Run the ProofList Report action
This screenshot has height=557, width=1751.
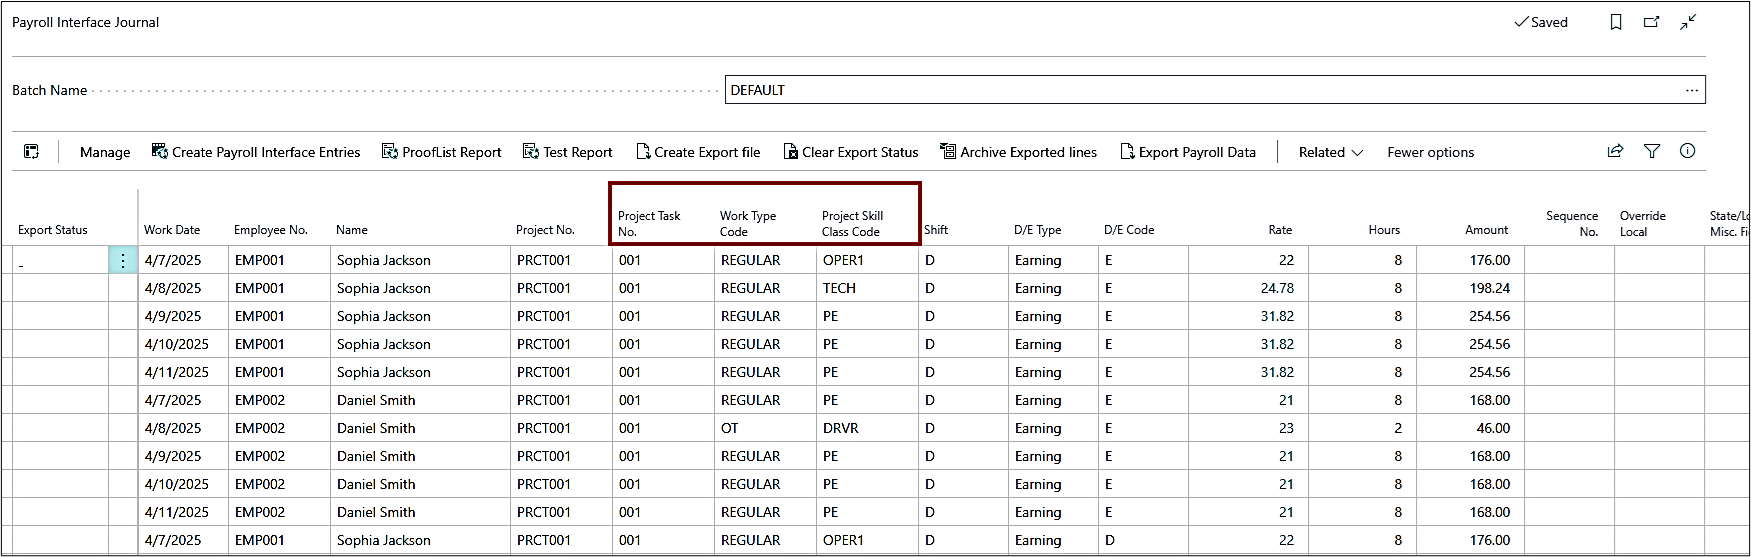click(x=442, y=152)
